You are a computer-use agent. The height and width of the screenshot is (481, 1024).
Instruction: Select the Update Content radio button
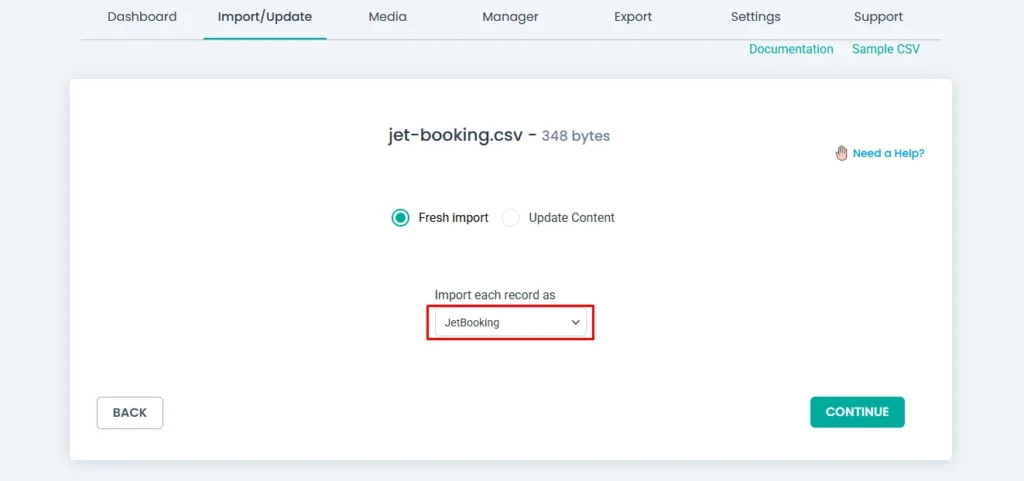click(x=511, y=218)
